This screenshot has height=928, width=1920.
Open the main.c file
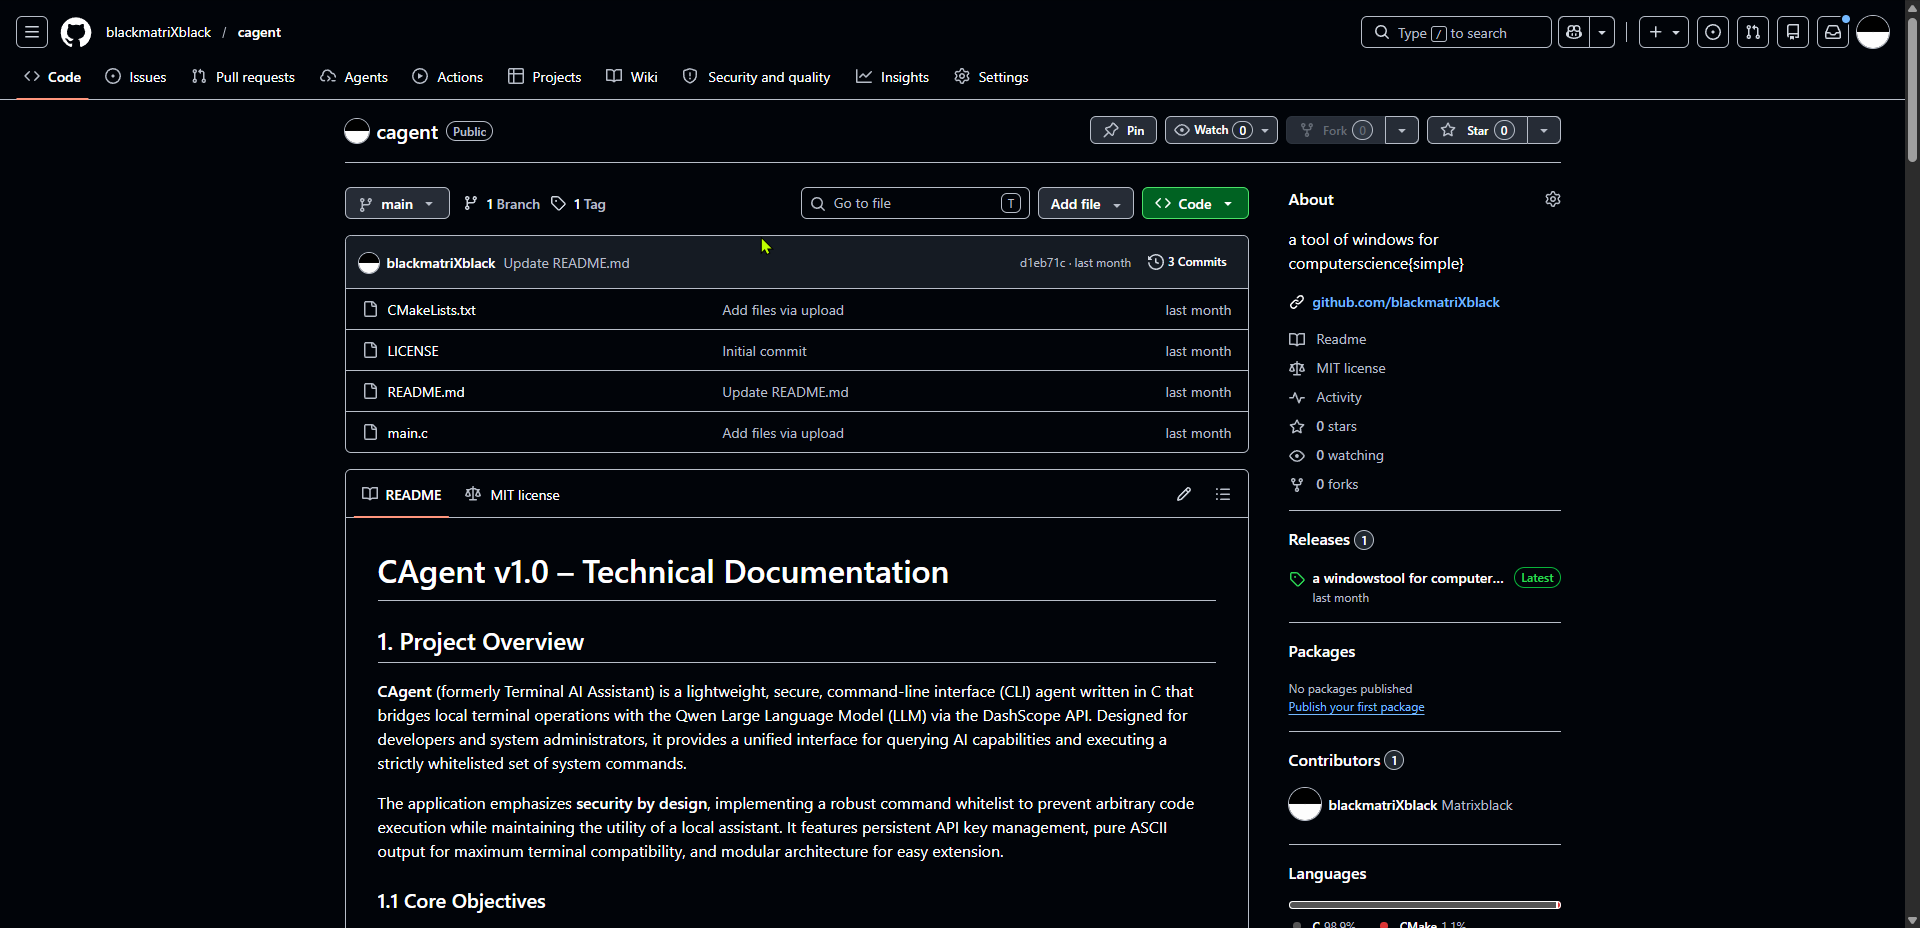(407, 433)
